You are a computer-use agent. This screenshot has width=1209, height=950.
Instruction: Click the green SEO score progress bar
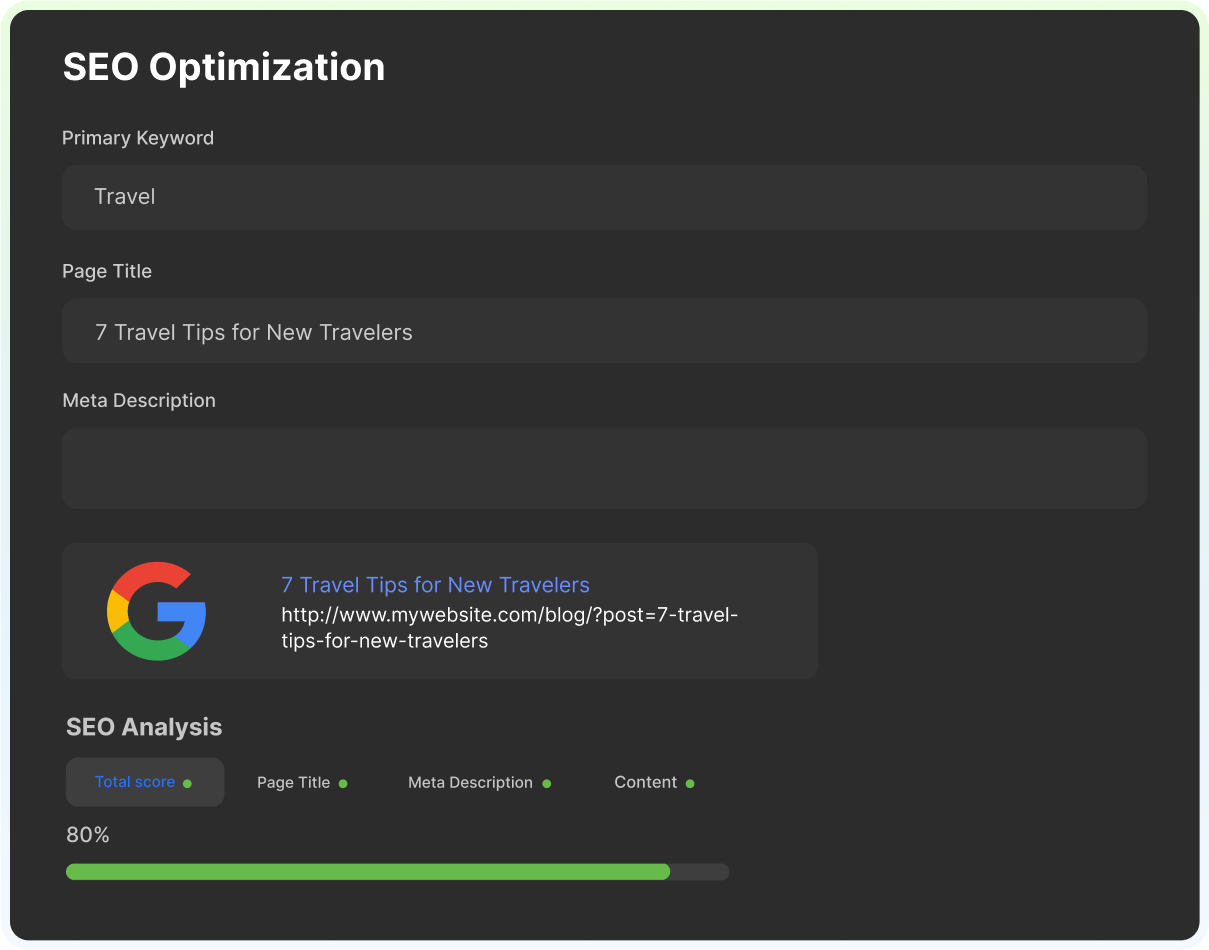[x=368, y=872]
